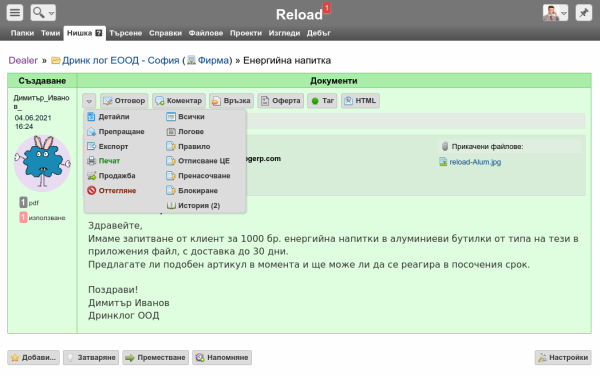Click the help icon on Нишка tab
Screen dimensions: 600x376
click(x=98, y=33)
